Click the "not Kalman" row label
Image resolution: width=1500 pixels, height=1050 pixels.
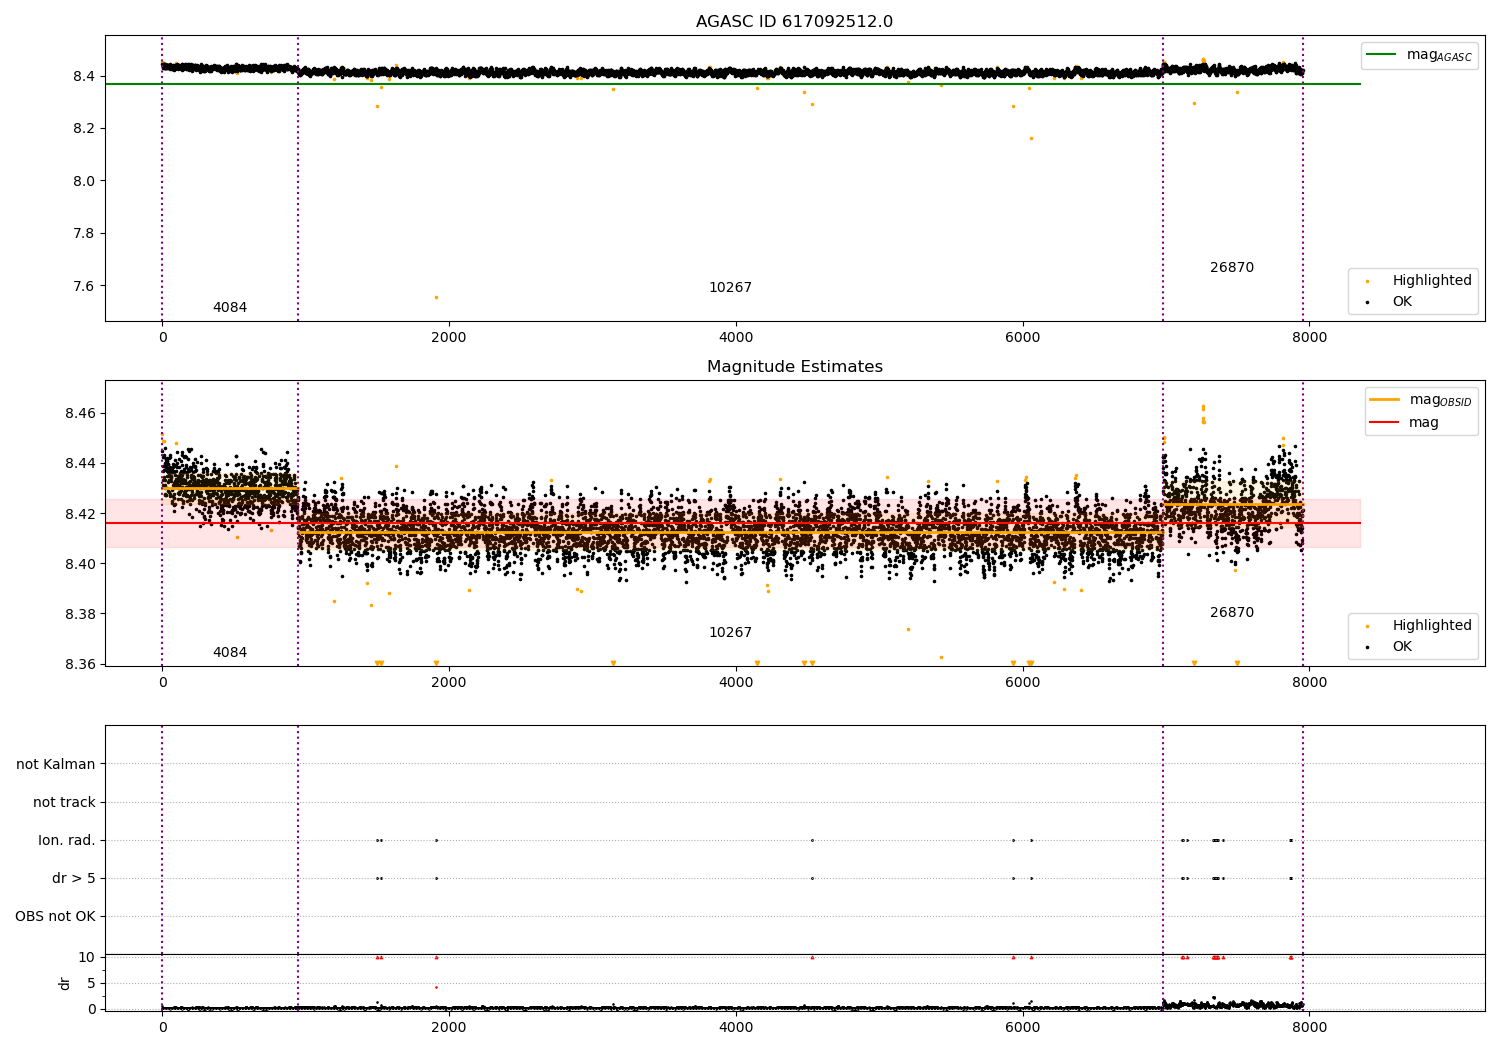pyautogui.click(x=56, y=764)
